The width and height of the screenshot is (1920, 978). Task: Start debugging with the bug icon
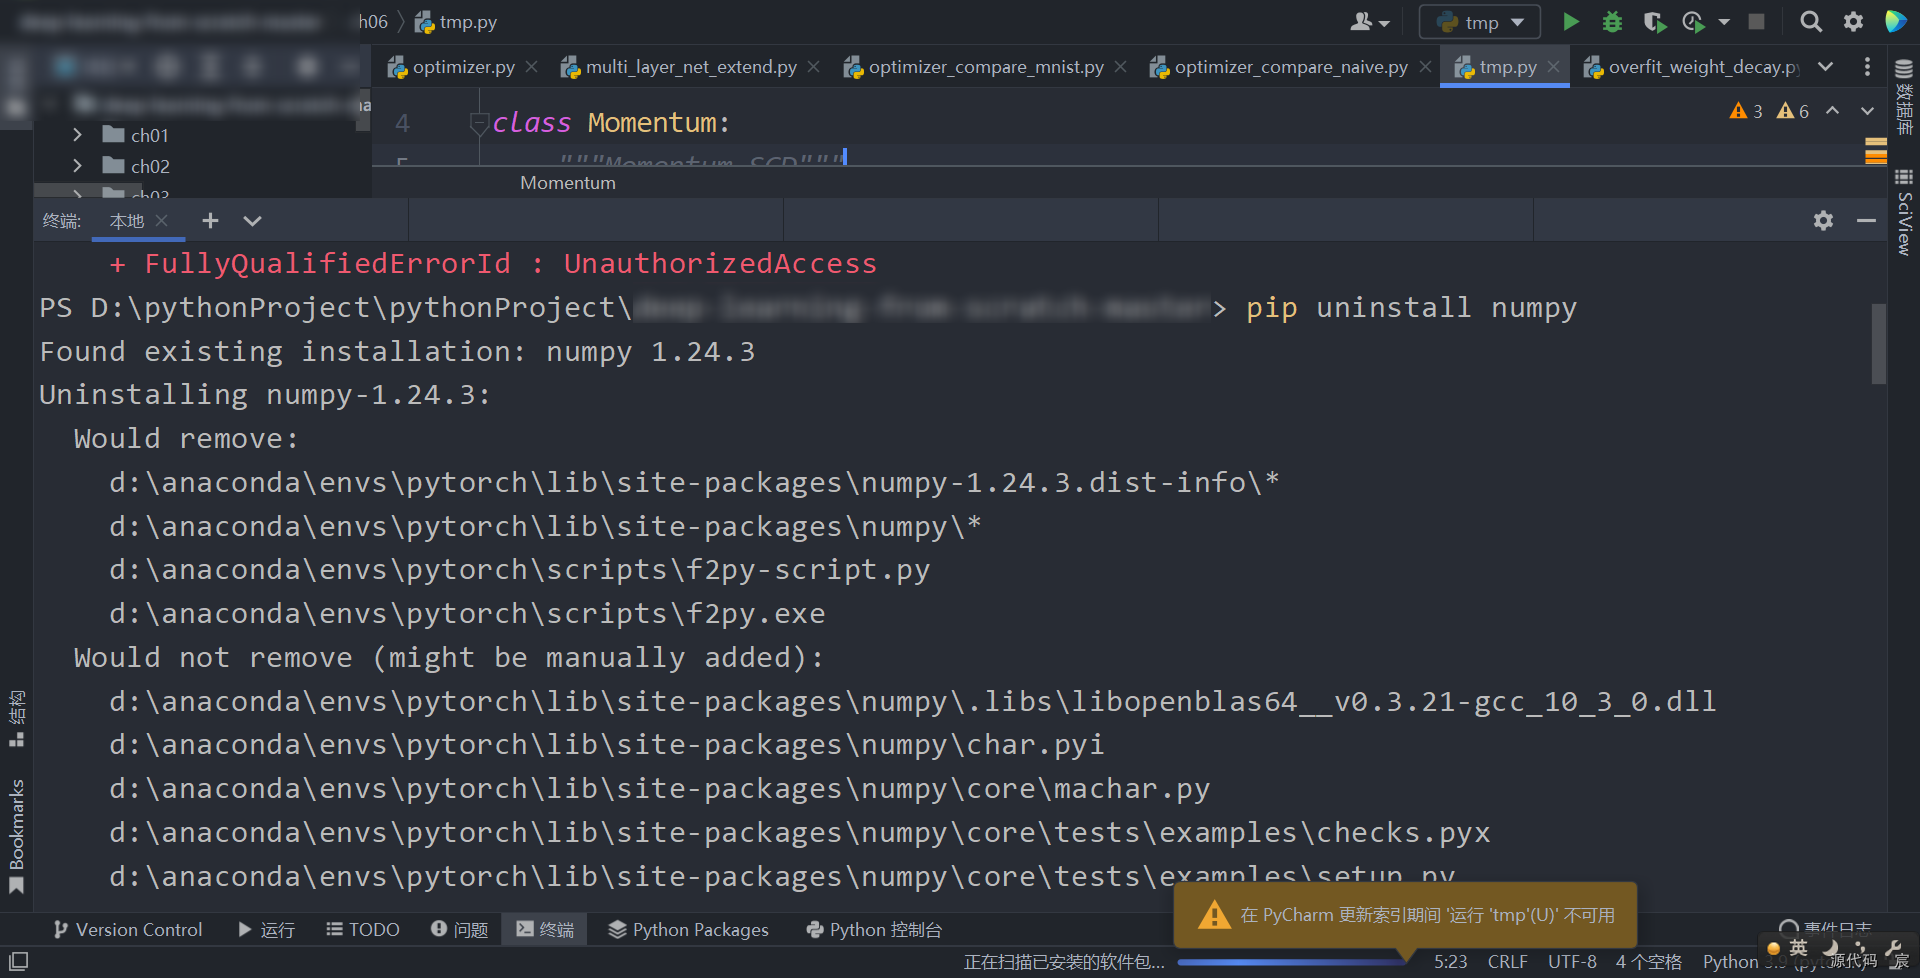pyautogui.click(x=1612, y=22)
